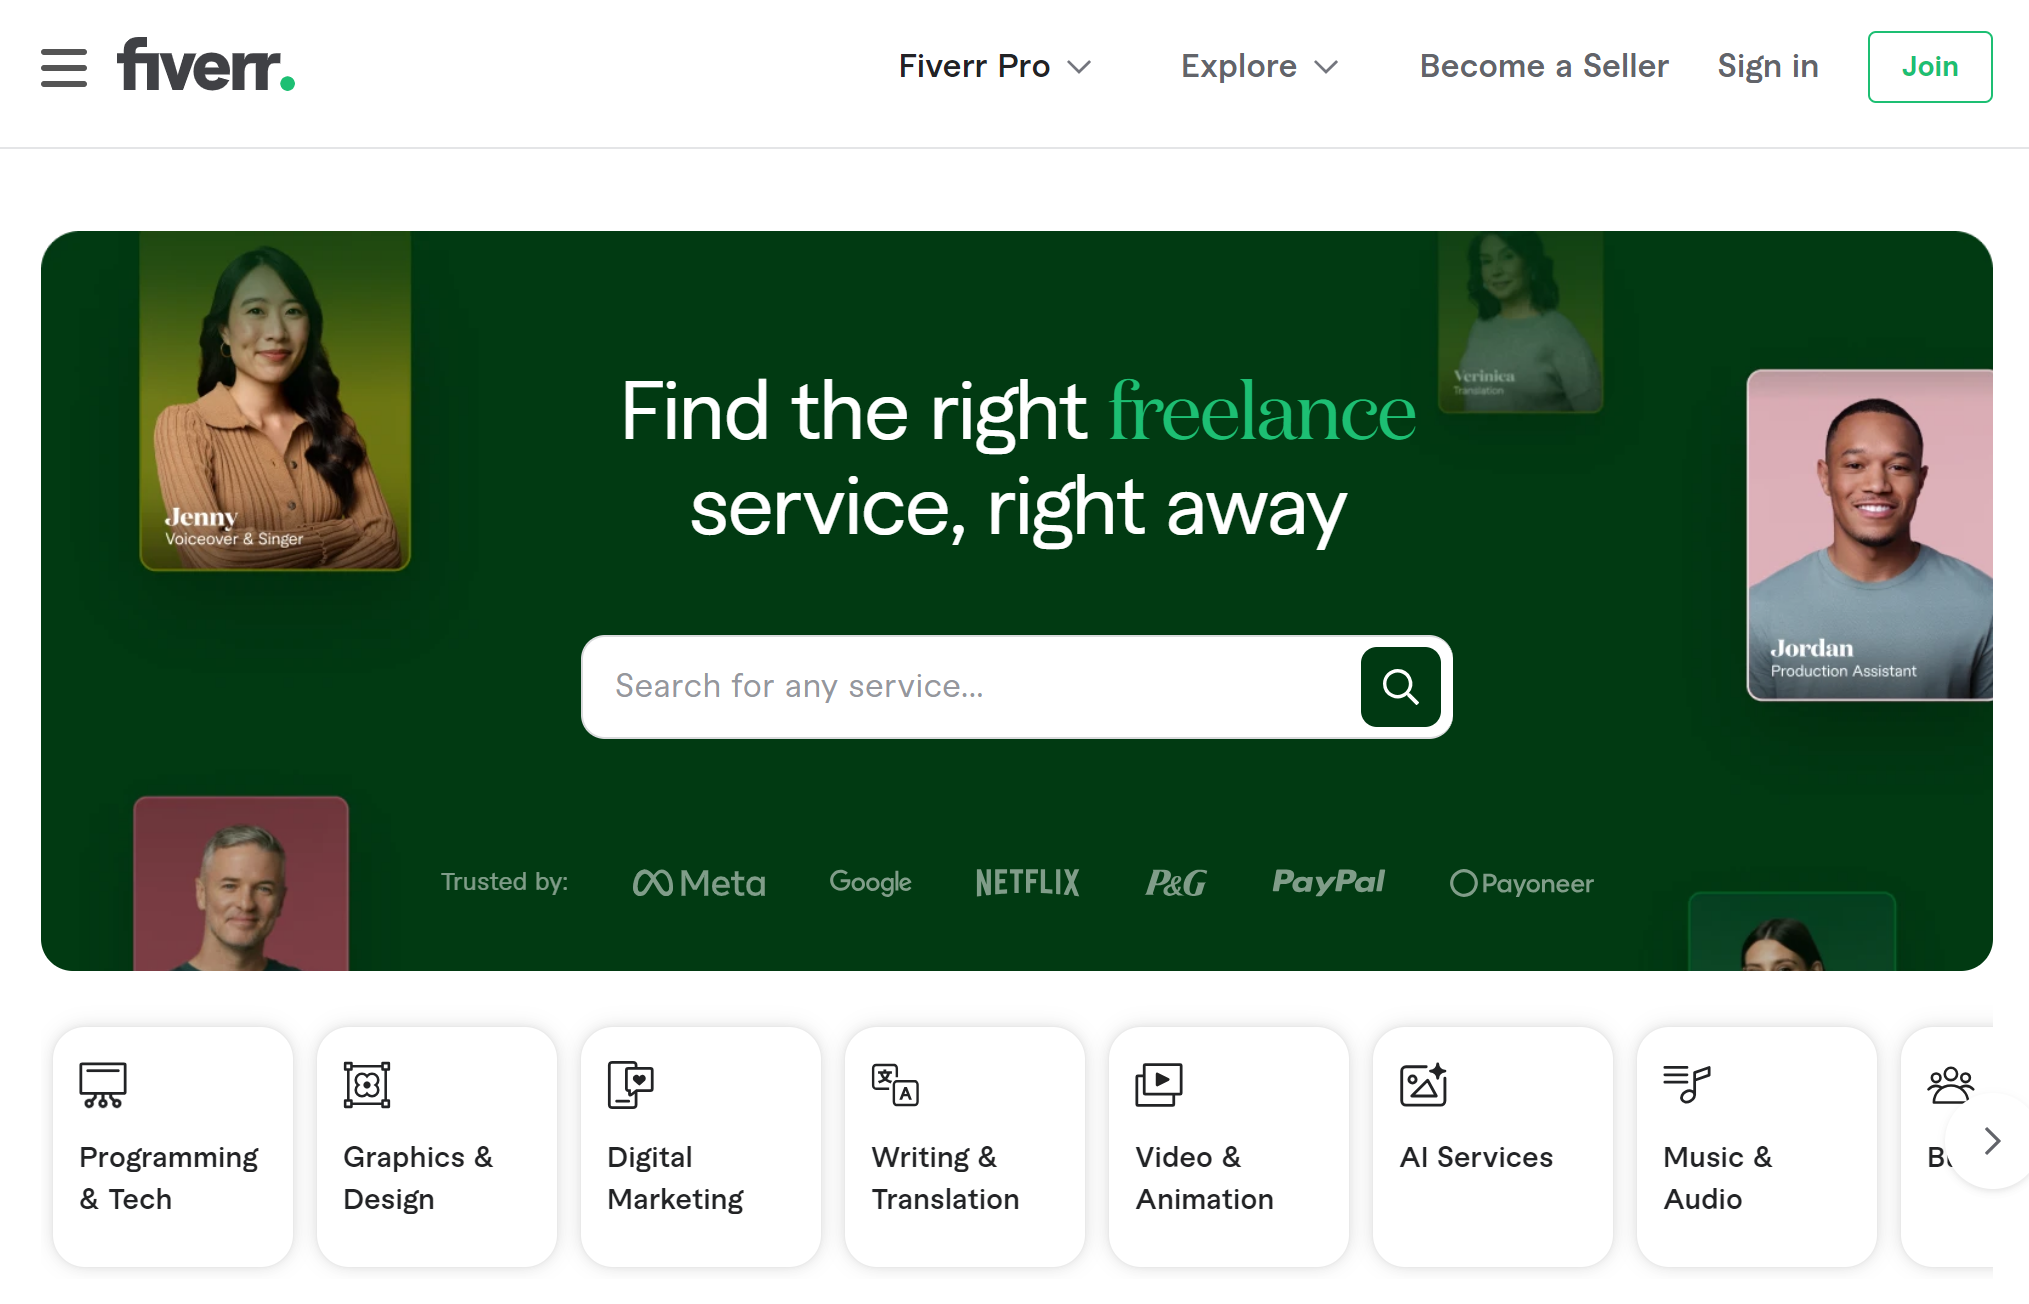The width and height of the screenshot is (2029, 1304).
Task: Click the Fiverr logo
Action: click(x=203, y=66)
